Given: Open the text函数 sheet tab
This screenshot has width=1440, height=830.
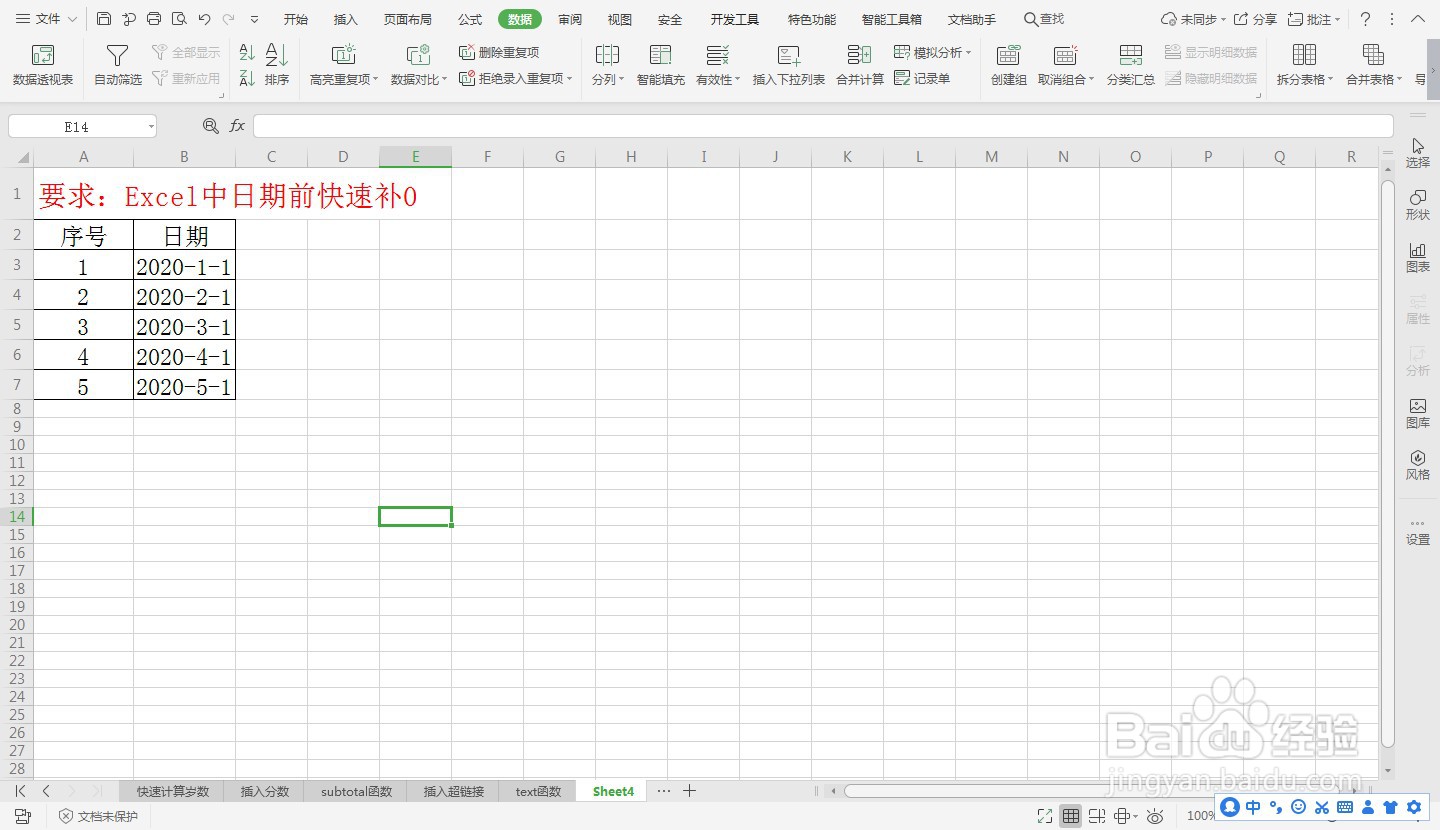Looking at the screenshot, I should (x=538, y=791).
